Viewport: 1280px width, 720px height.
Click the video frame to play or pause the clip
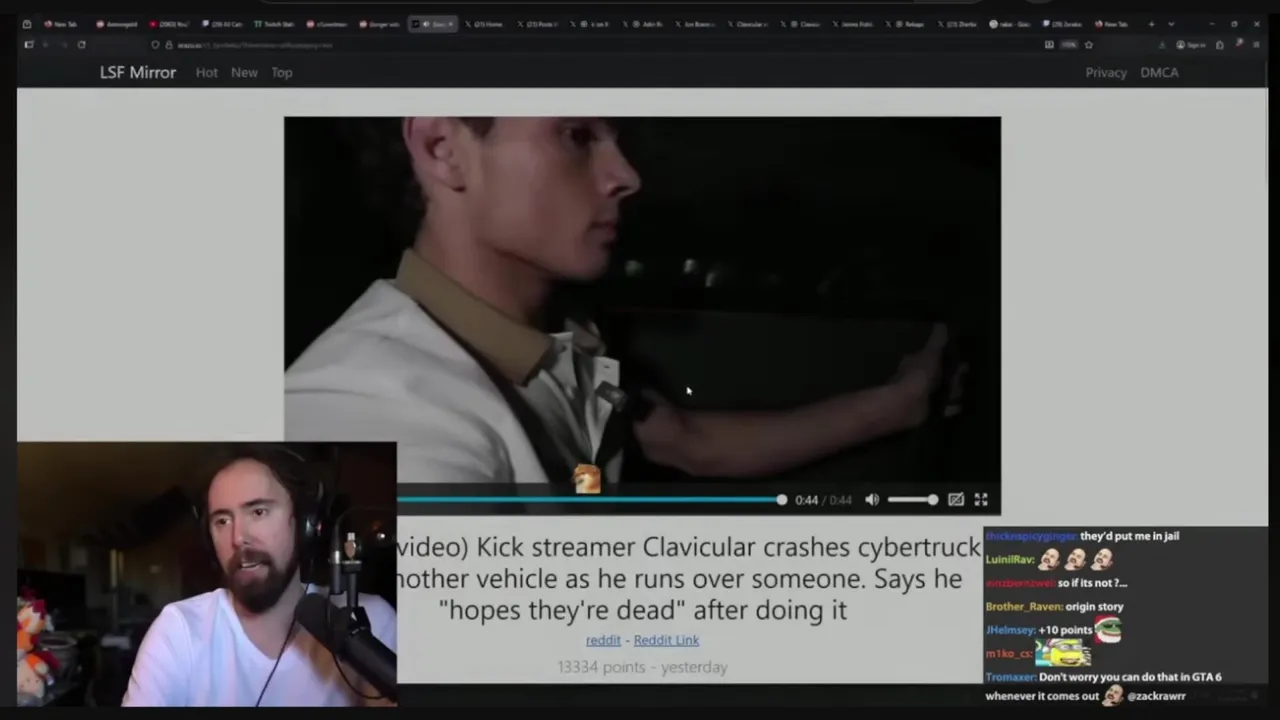(642, 300)
